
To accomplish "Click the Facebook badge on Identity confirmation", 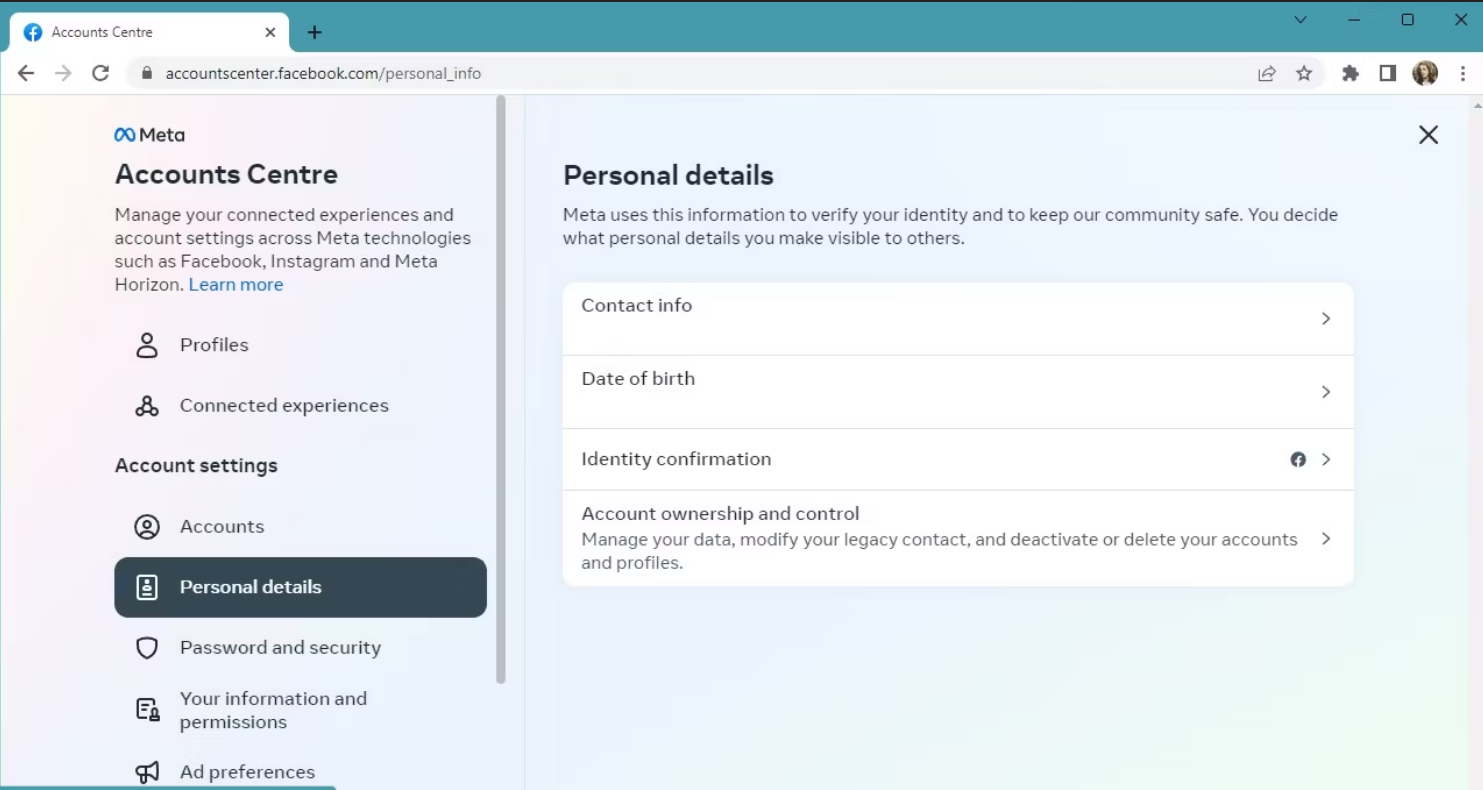I will coord(1298,459).
